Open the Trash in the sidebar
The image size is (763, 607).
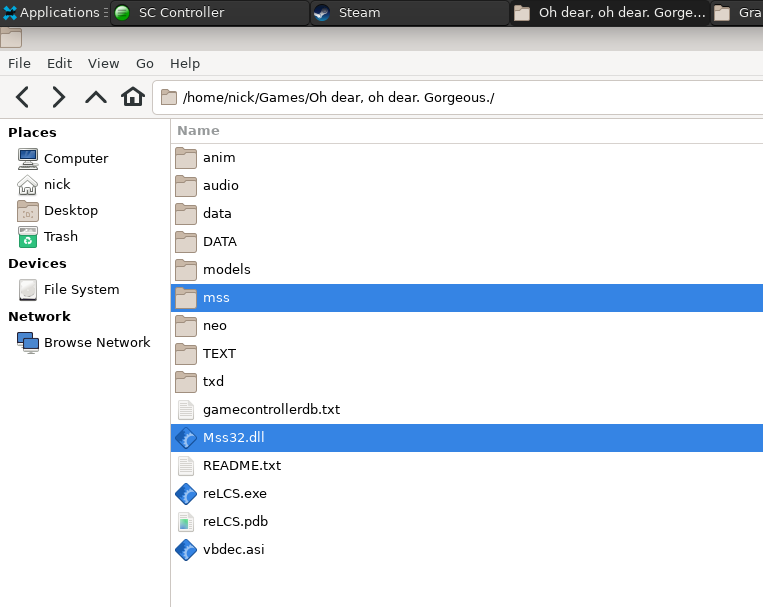[60, 237]
